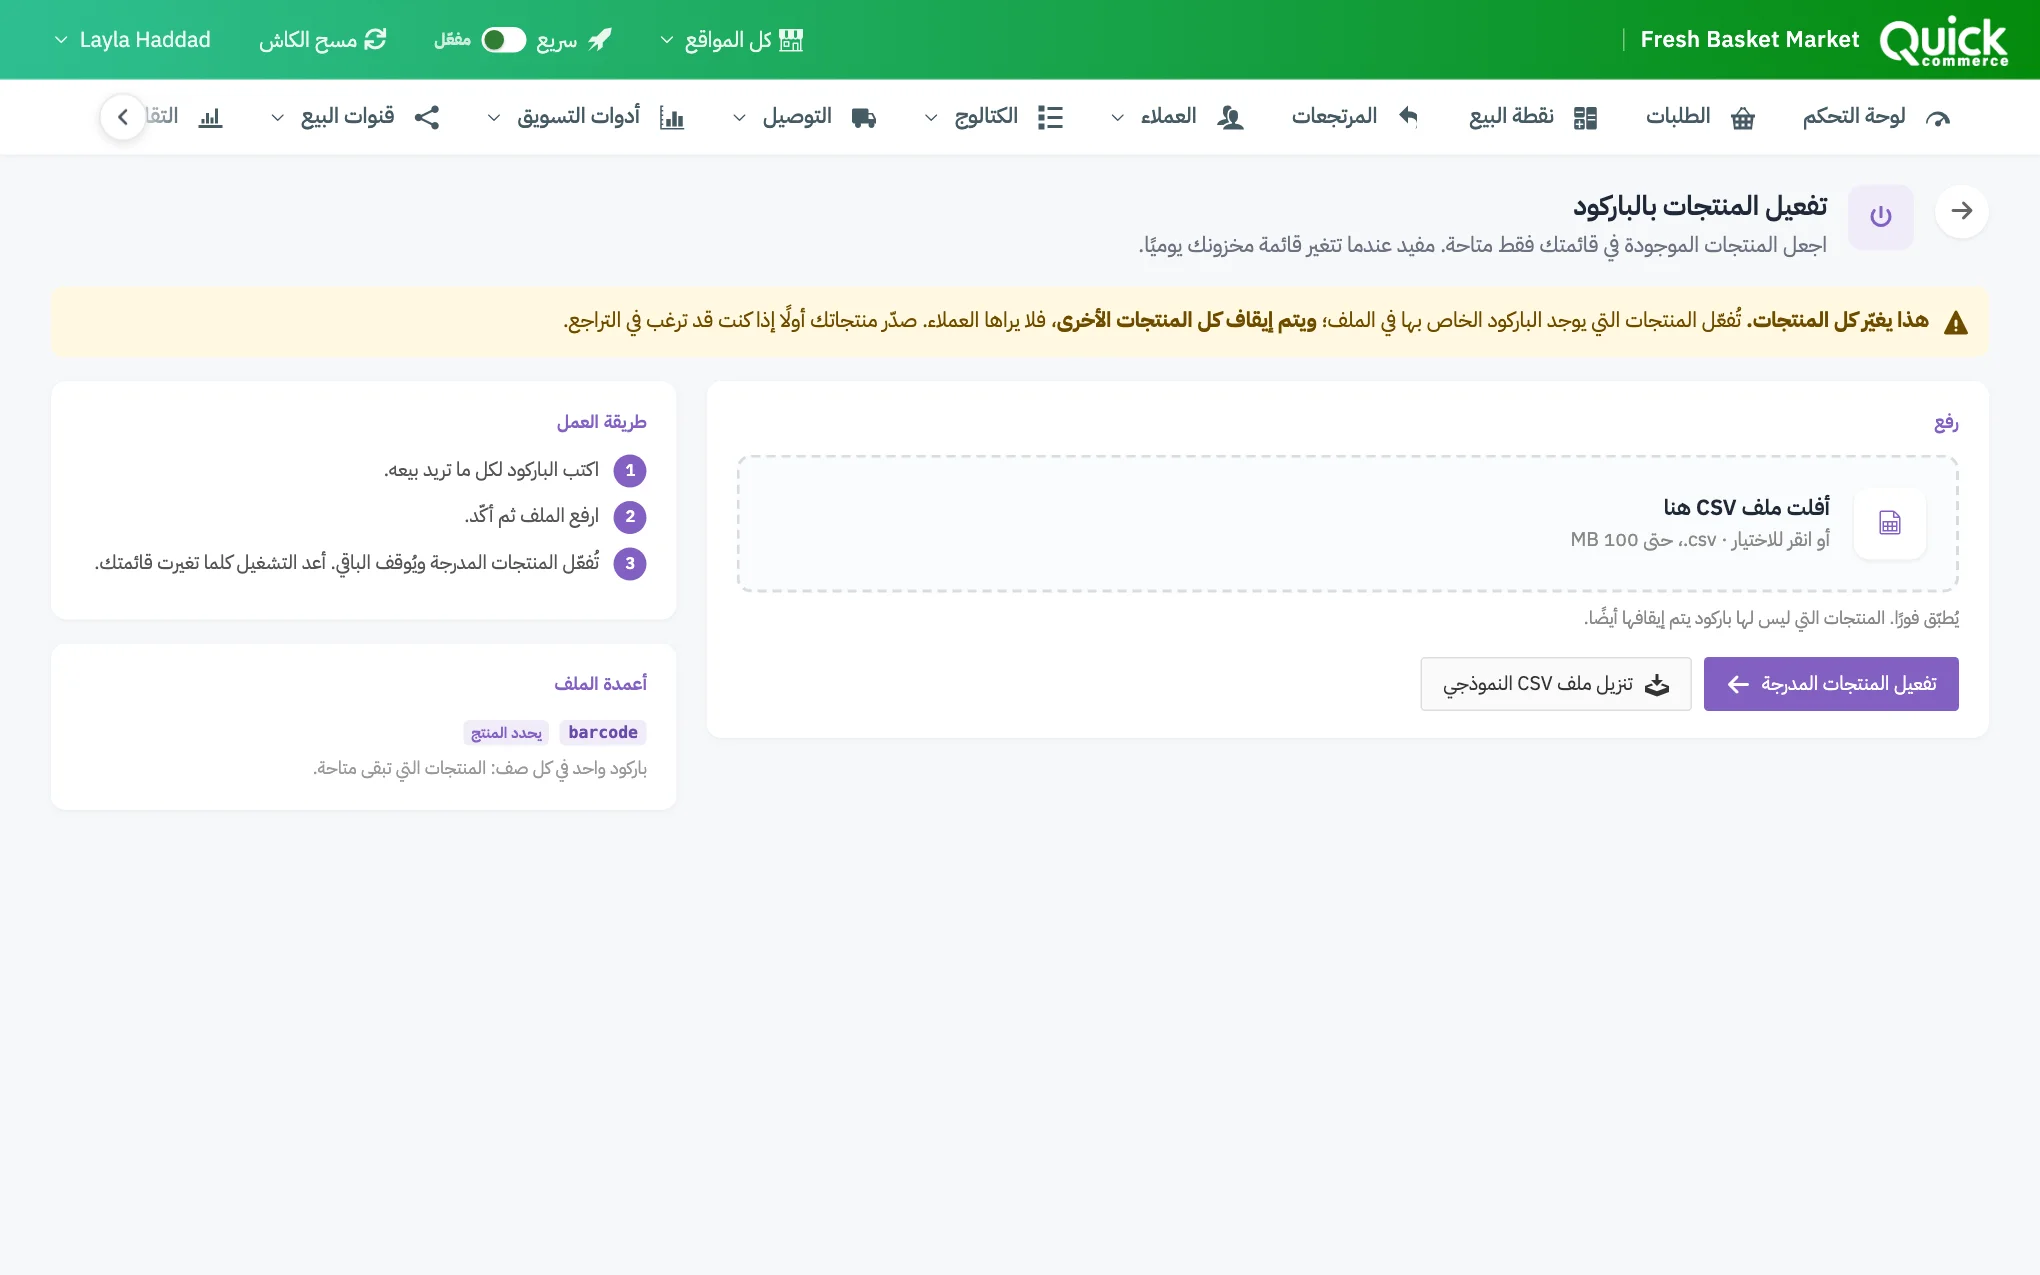Click the Quick commerce logo
The height and width of the screenshot is (1275, 2040).
point(1943,40)
